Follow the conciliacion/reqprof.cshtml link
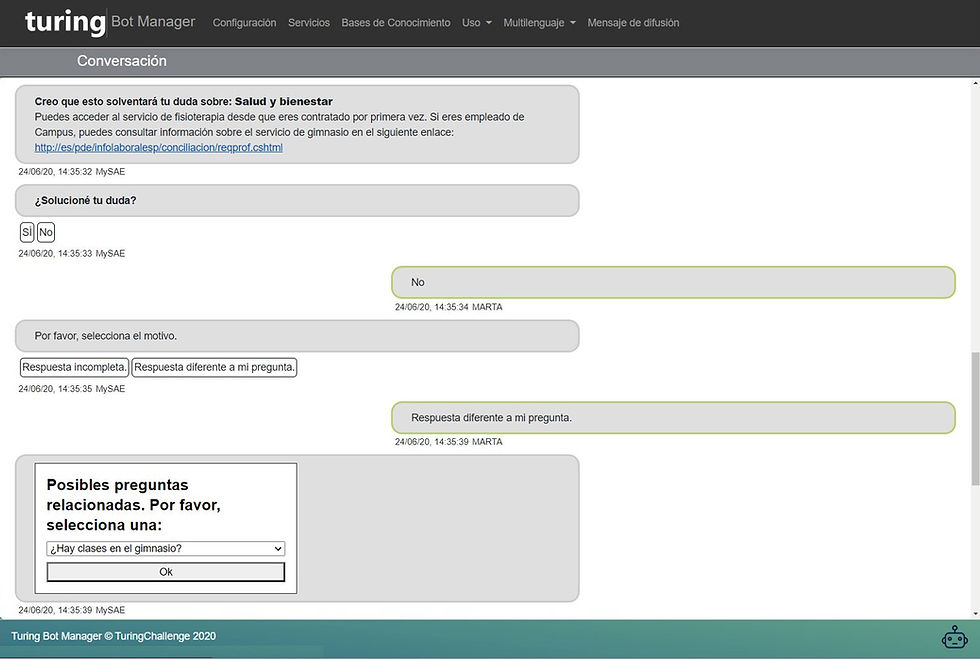This screenshot has height=659, width=980. click(159, 148)
